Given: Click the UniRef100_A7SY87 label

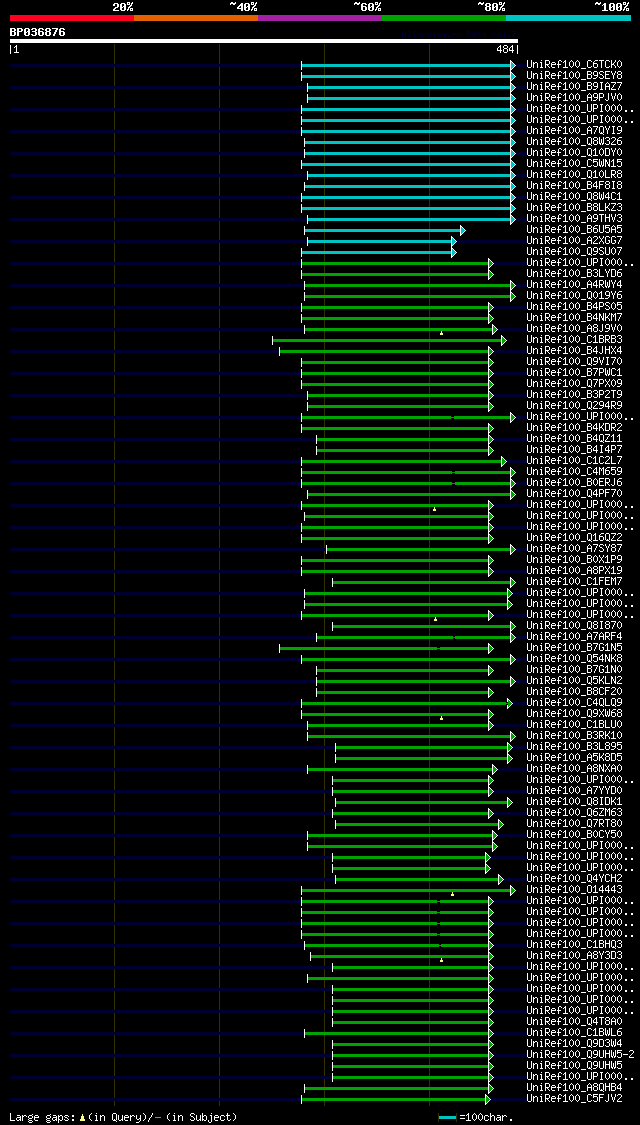Looking at the screenshot, I should click(574, 549).
